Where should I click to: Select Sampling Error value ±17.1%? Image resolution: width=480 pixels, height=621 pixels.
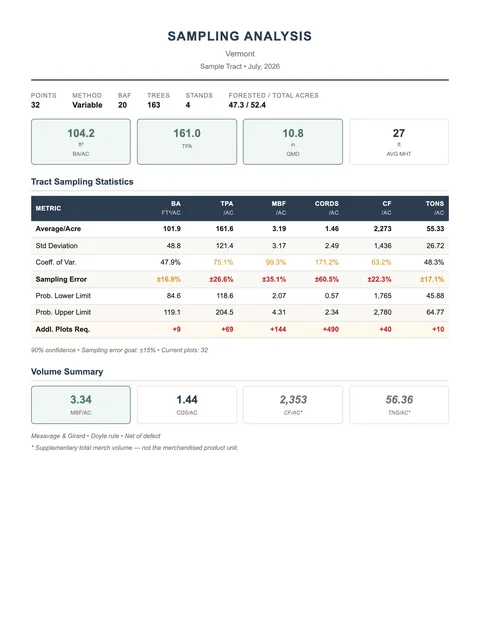point(432,279)
